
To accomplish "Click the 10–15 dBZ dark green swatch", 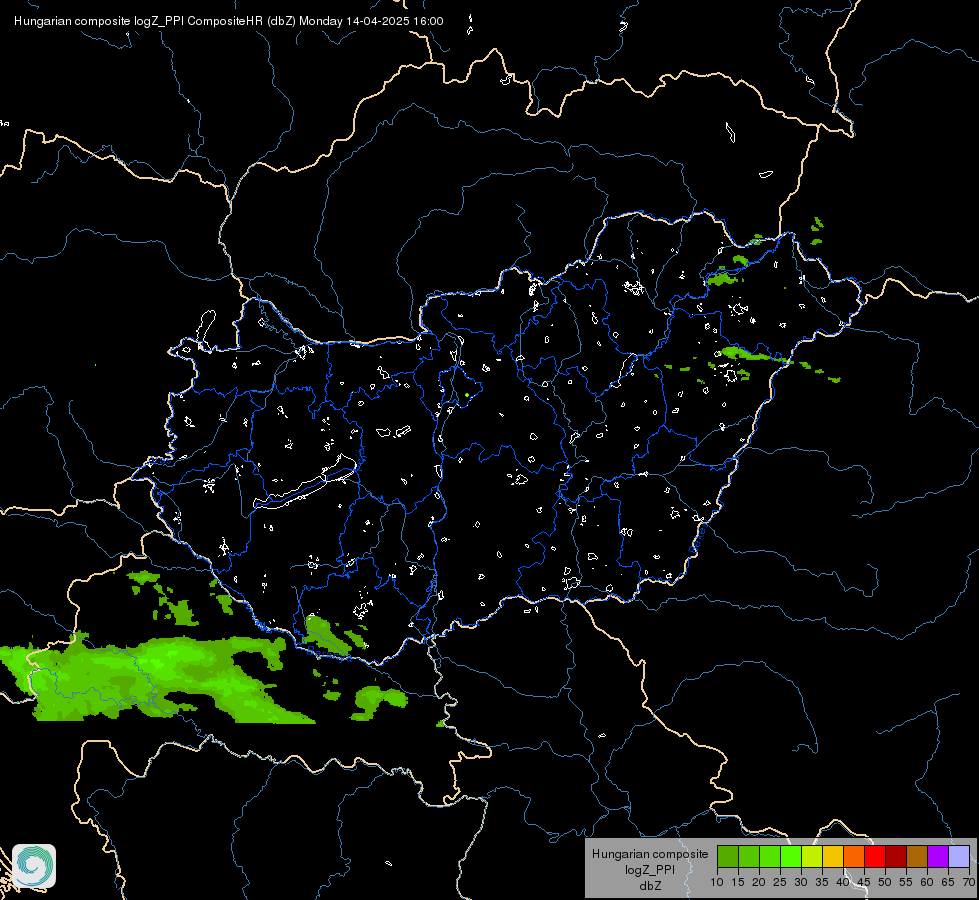I will (x=728, y=856).
